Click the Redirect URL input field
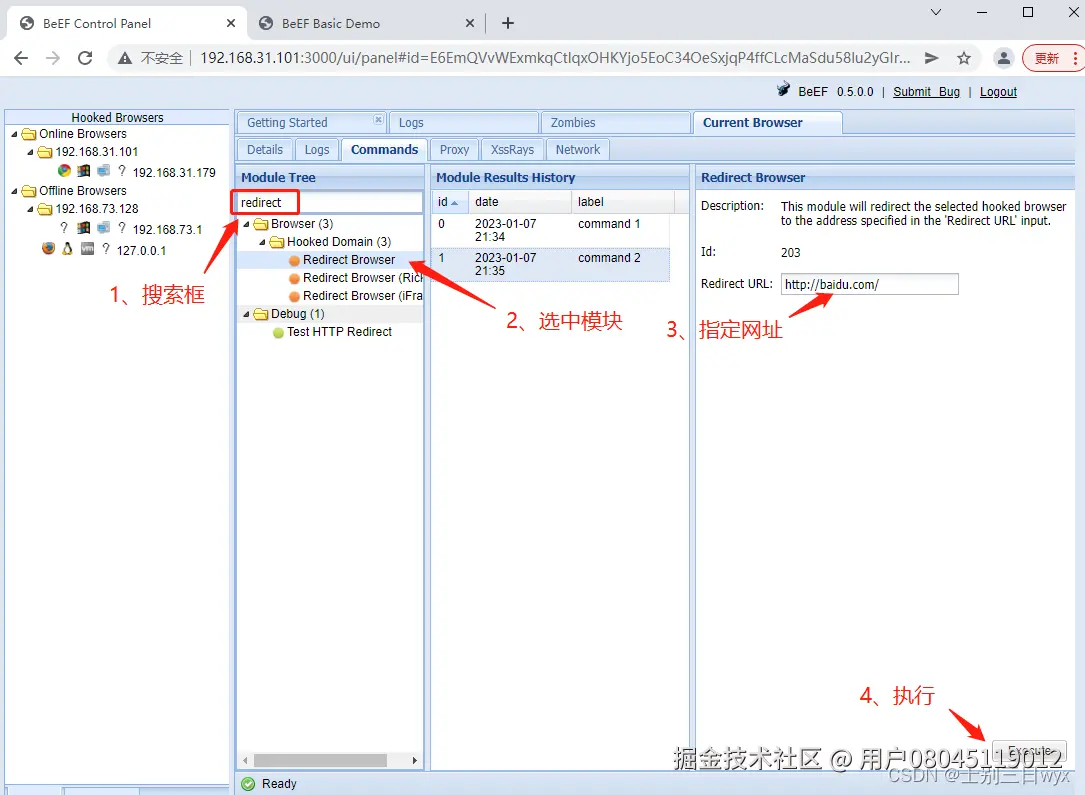Screen dimensions: 1085x795 pyautogui.click(x=870, y=284)
